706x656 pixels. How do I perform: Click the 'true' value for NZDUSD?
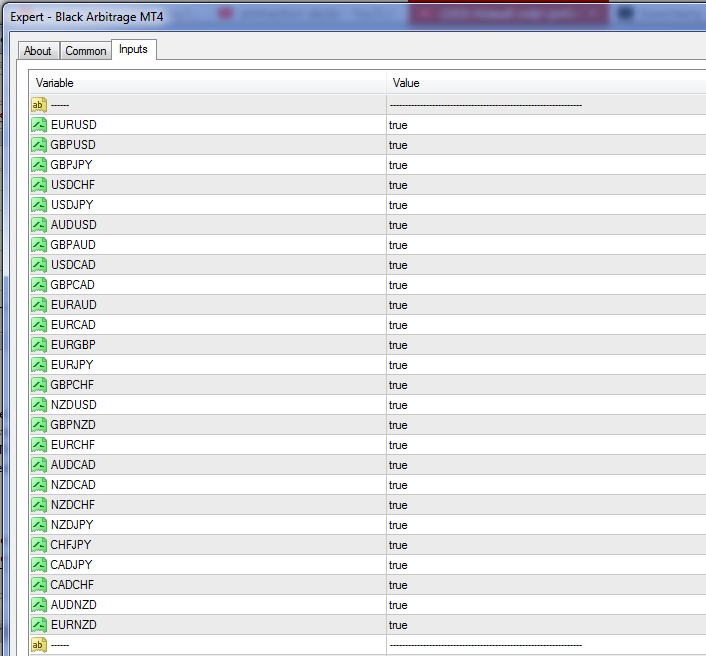tap(398, 405)
